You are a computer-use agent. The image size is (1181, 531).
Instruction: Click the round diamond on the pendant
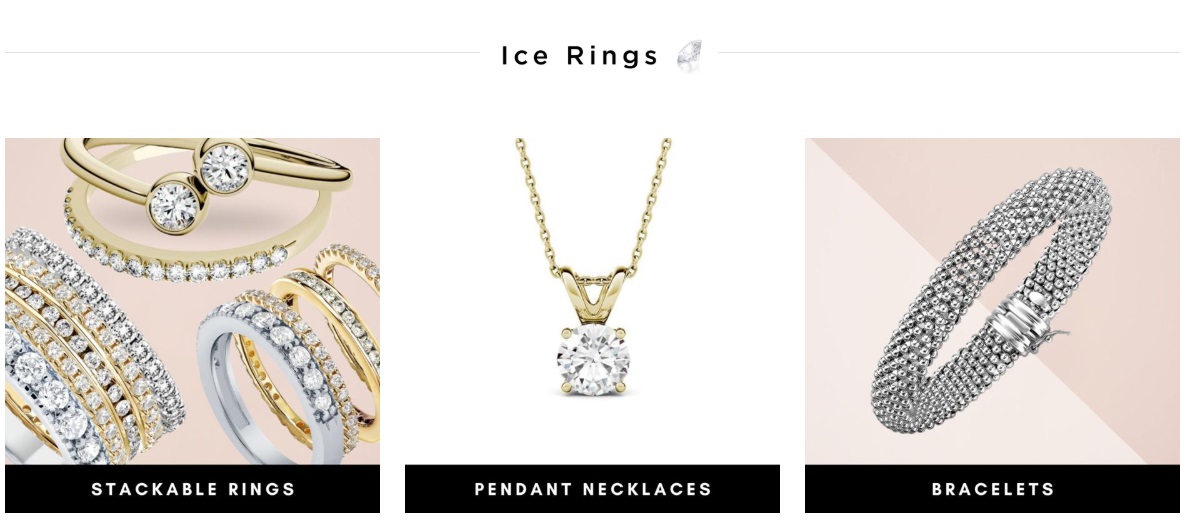(593, 360)
